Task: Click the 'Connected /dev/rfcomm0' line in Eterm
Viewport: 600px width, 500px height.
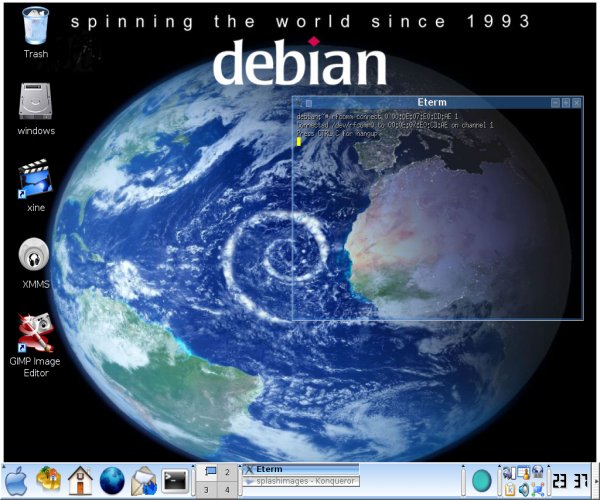Action: pos(395,125)
